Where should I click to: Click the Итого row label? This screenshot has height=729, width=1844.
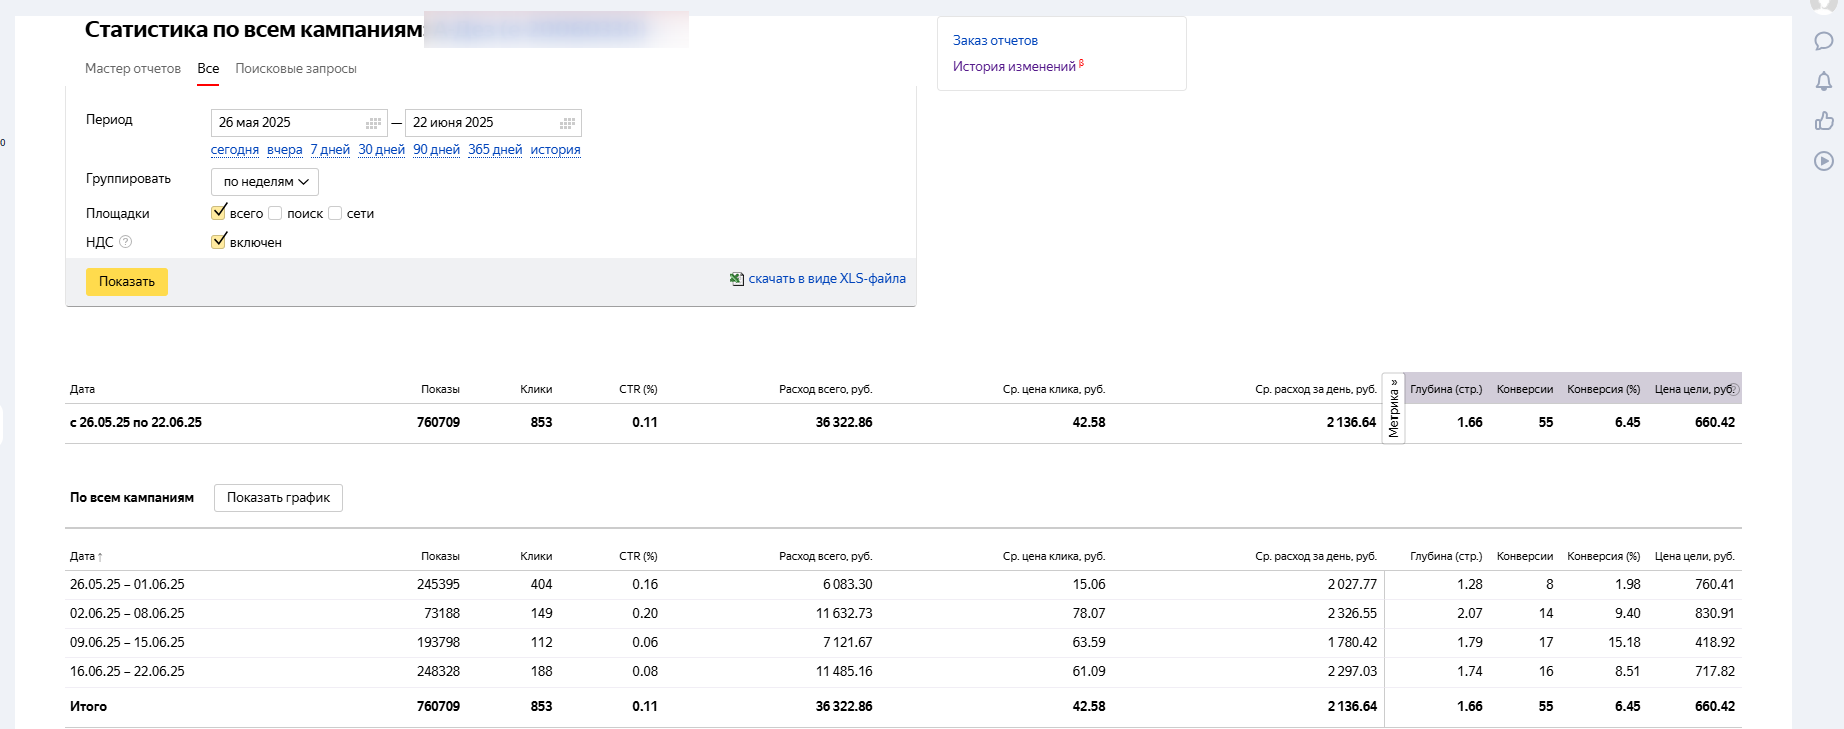[88, 707]
